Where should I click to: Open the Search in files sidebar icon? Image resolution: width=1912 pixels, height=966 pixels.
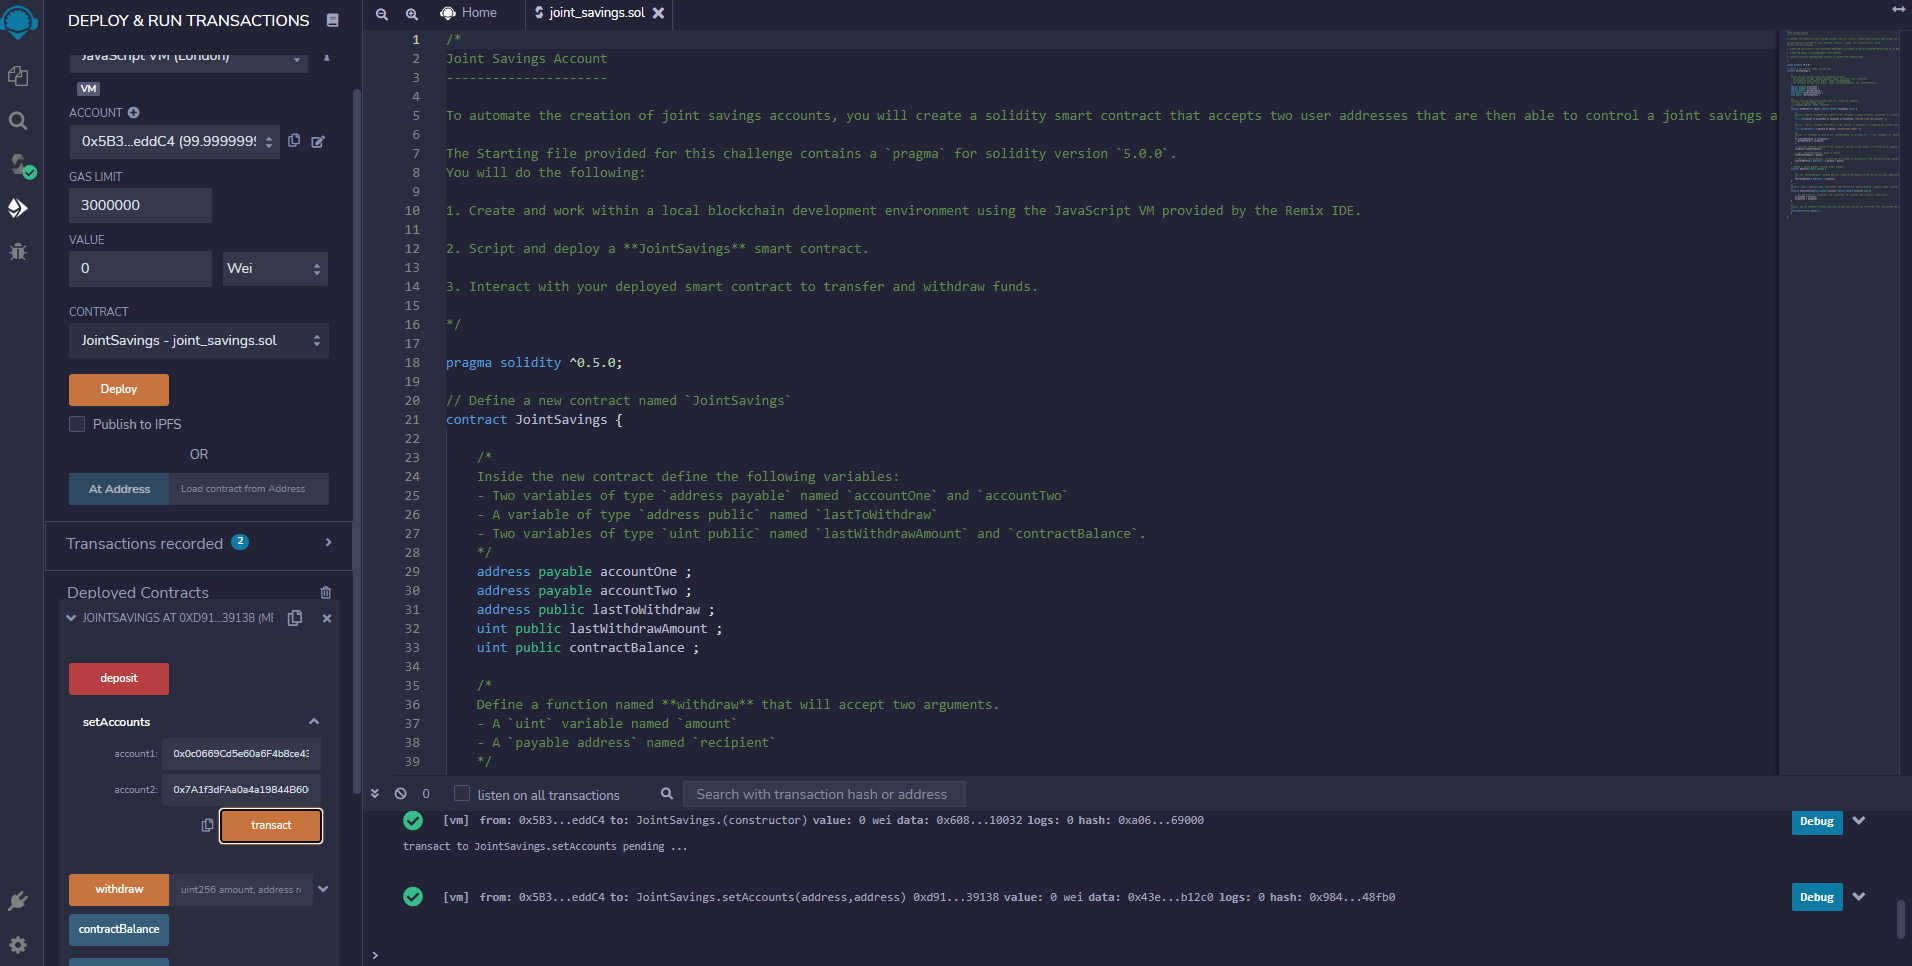point(18,121)
